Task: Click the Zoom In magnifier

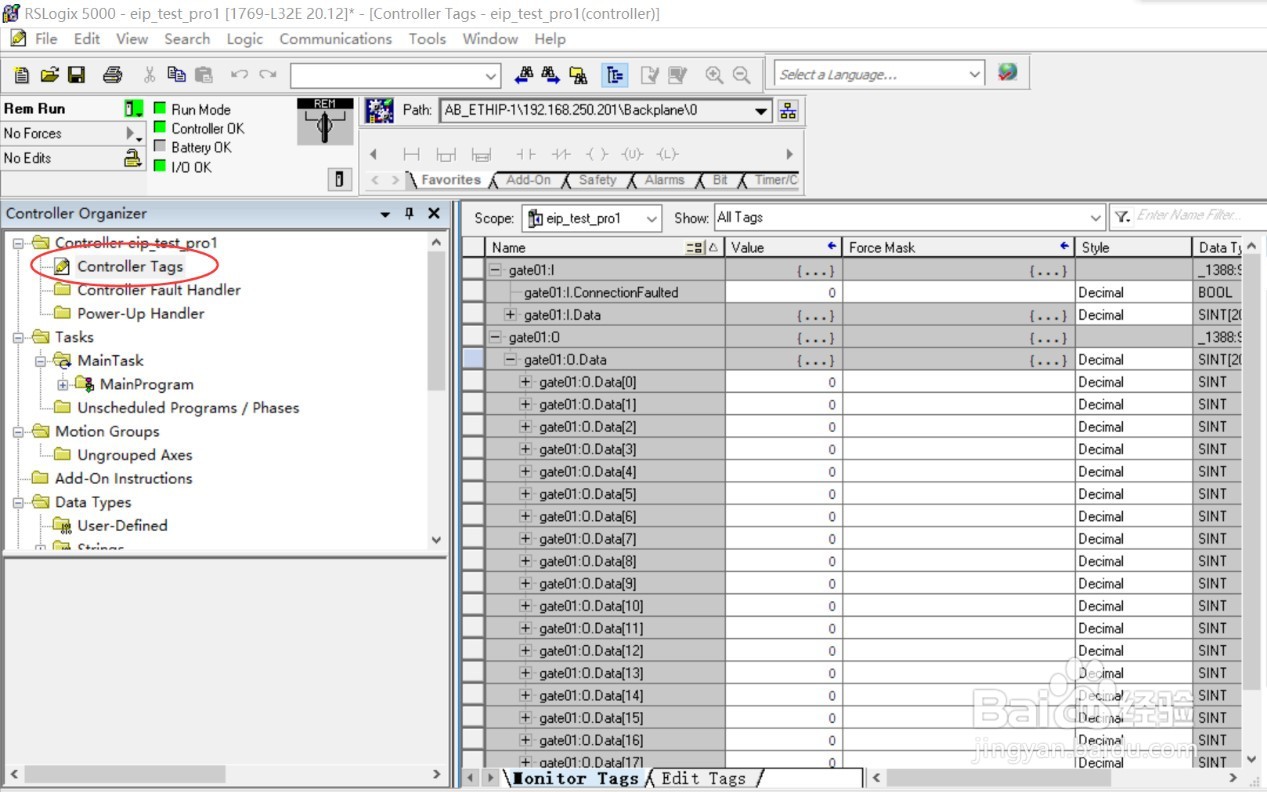Action: click(714, 75)
